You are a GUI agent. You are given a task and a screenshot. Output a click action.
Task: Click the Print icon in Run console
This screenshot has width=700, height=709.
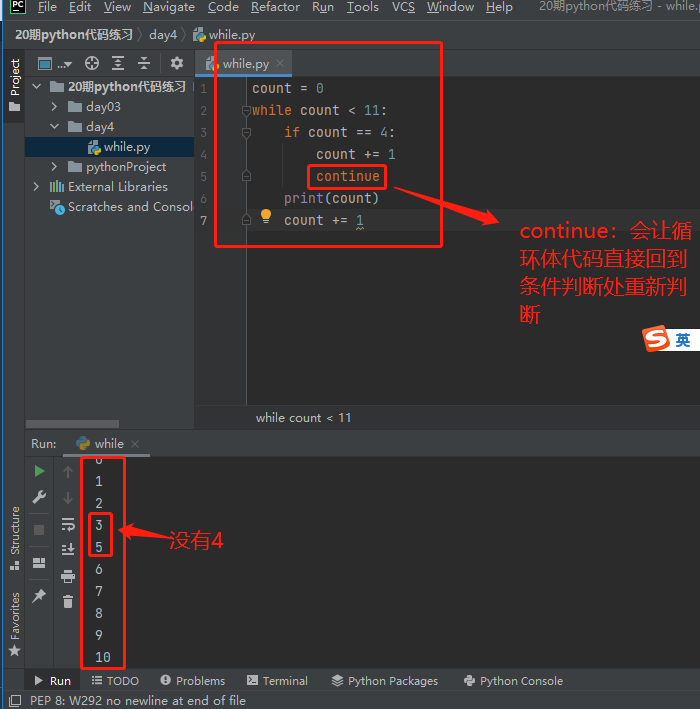coord(68,576)
